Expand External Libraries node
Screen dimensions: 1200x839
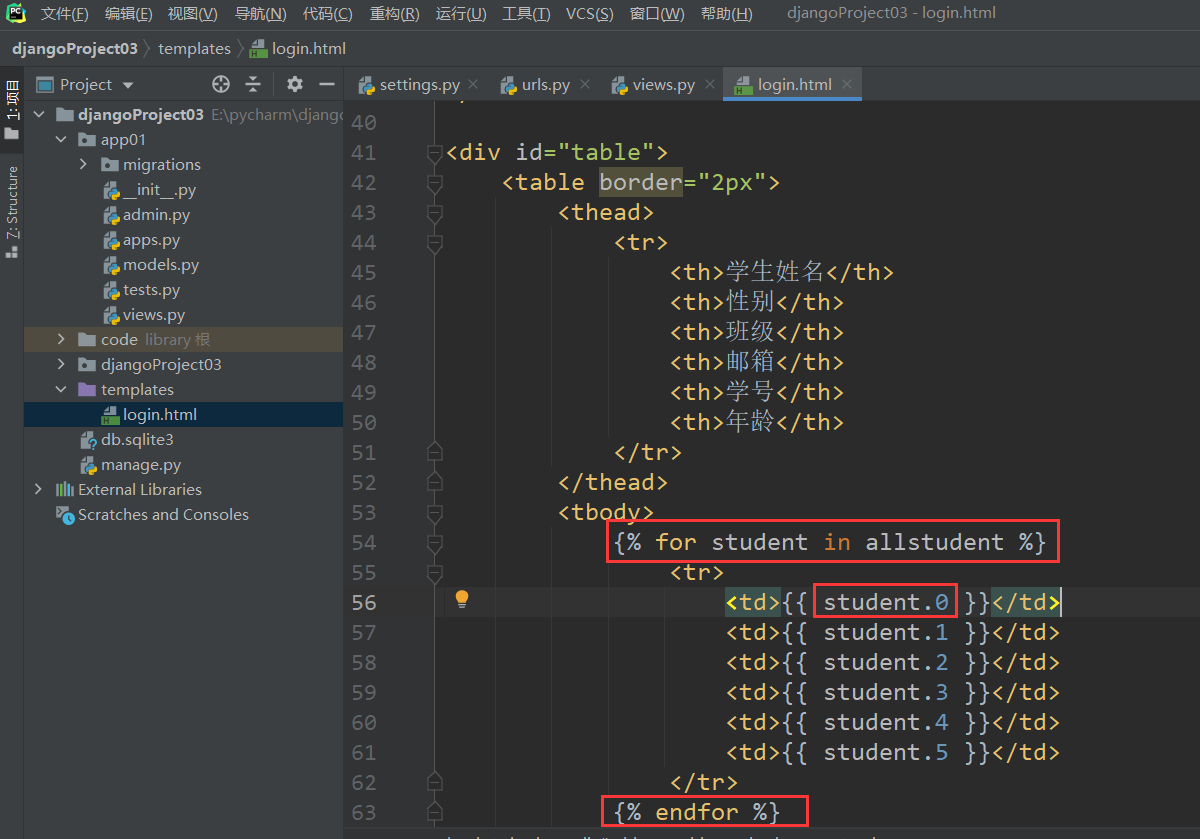pyautogui.click(x=38, y=490)
